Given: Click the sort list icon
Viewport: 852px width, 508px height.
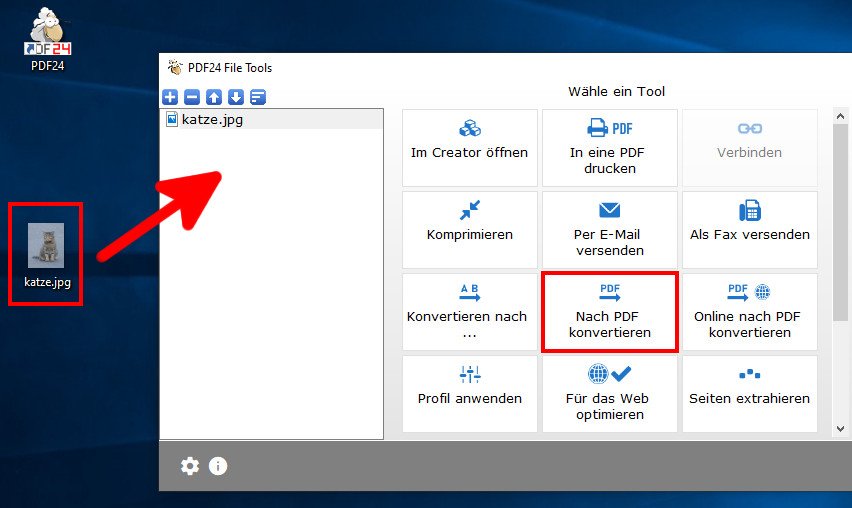Looking at the screenshot, I should tap(258, 97).
